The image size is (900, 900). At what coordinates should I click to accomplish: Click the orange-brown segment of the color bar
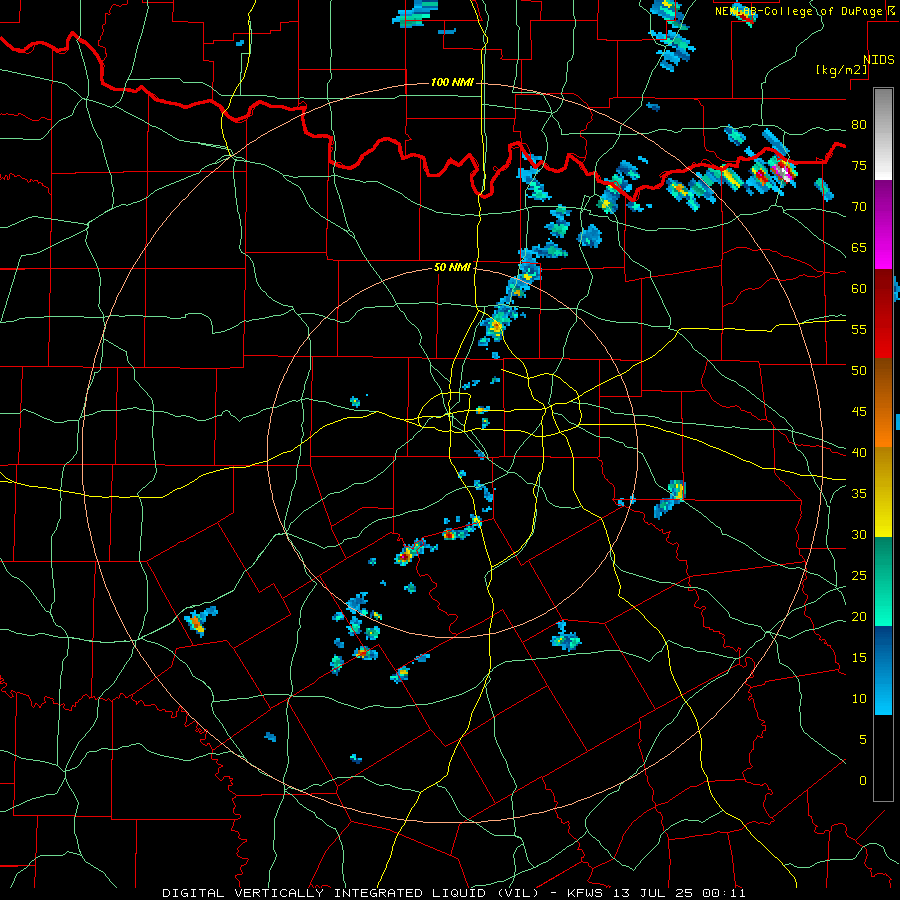click(883, 403)
